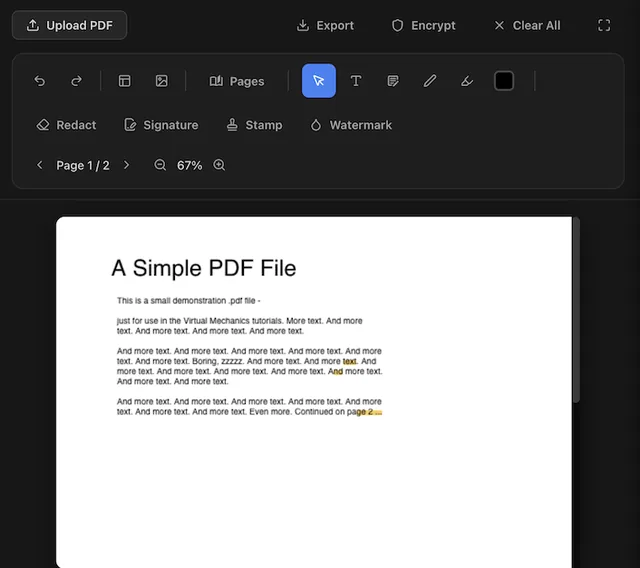The width and height of the screenshot is (640, 568).
Task: Open the black color swatch
Action: click(504, 81)
